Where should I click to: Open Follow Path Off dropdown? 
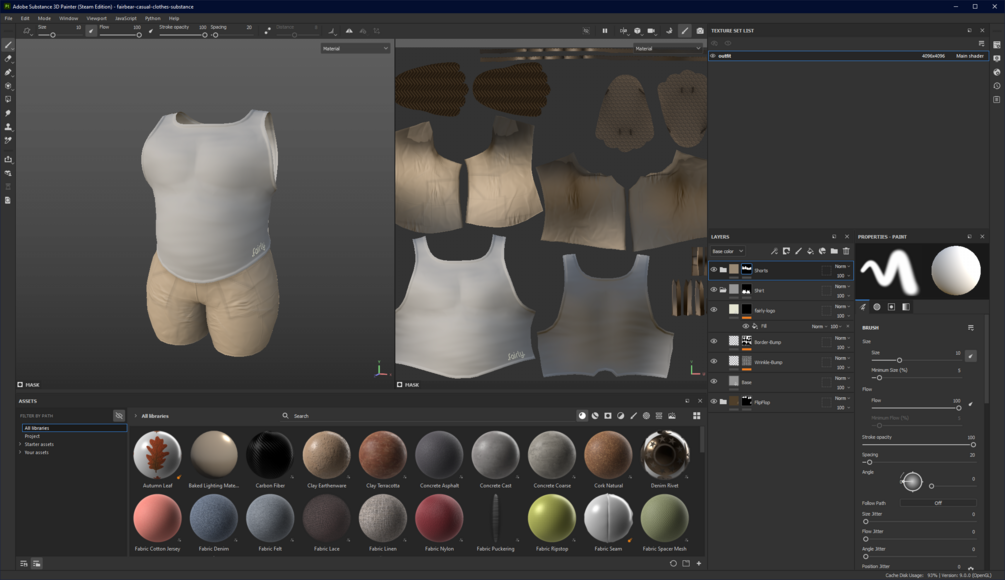pyautogui.click(x=938, y=503)
